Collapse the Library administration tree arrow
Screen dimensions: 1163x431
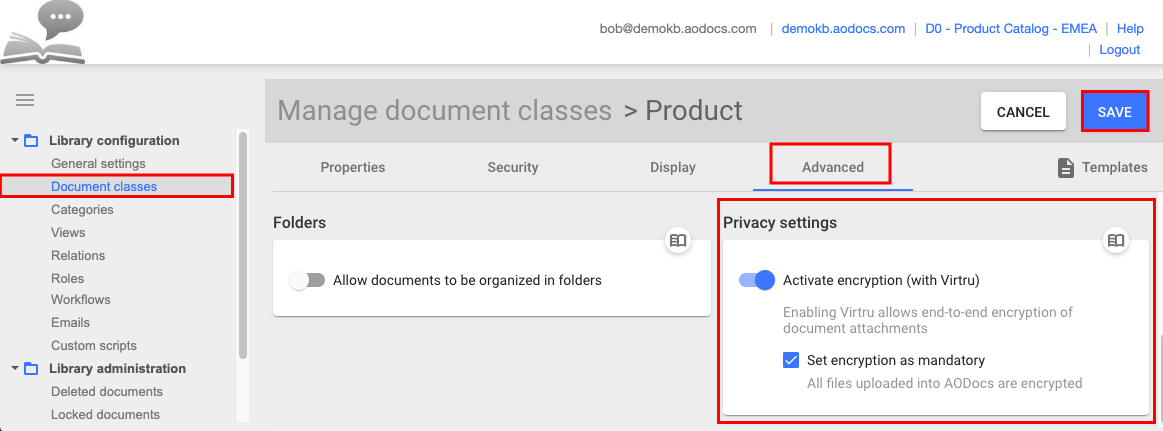tap(14, 369)
